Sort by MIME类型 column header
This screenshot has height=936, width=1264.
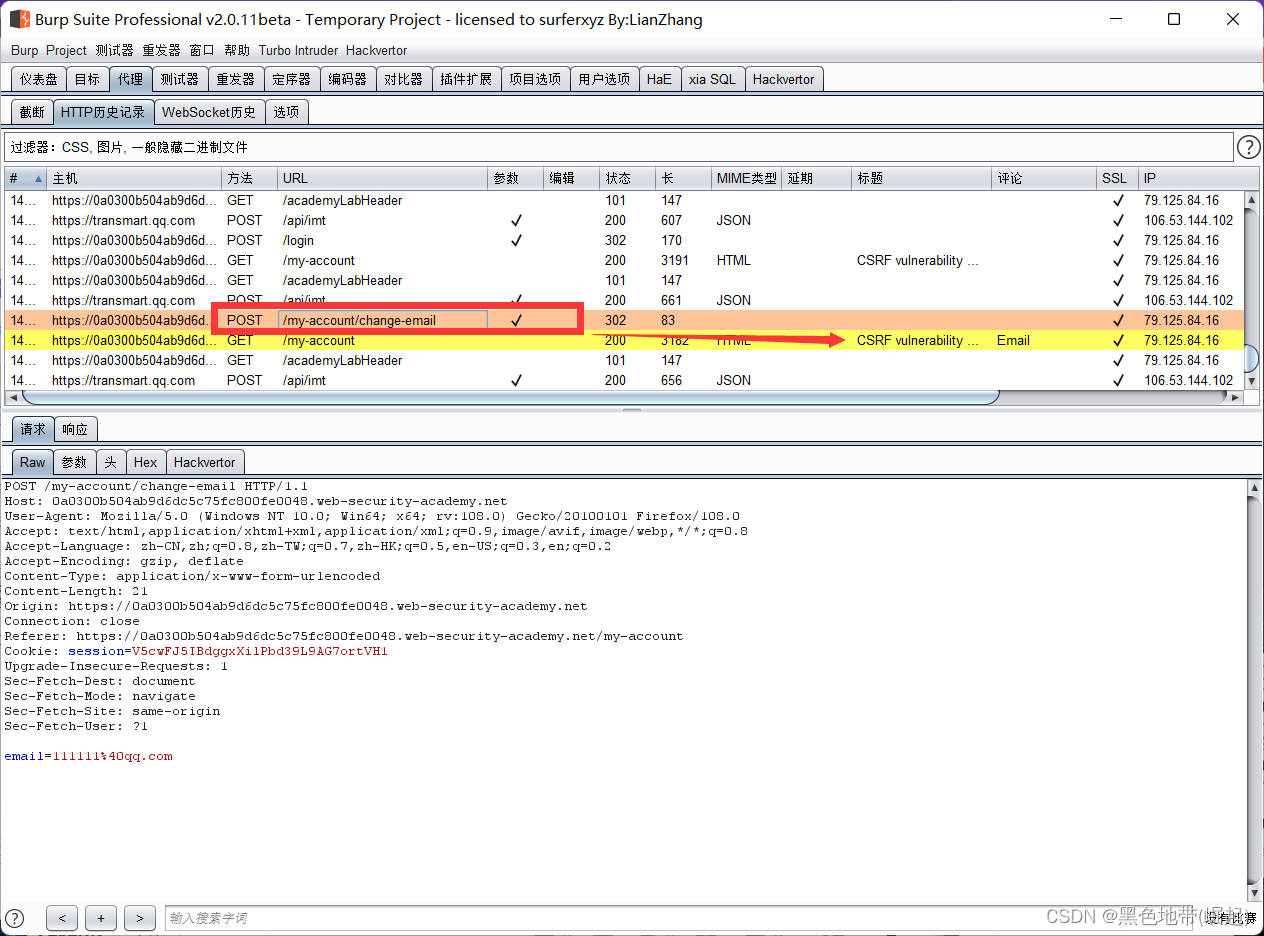746,178
